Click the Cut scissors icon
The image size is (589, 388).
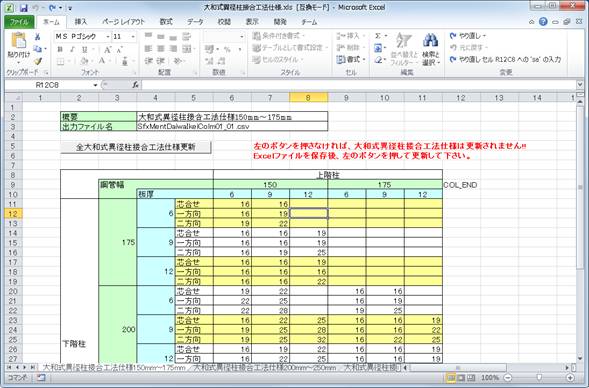pyautogui.click(x=38, y=37)
